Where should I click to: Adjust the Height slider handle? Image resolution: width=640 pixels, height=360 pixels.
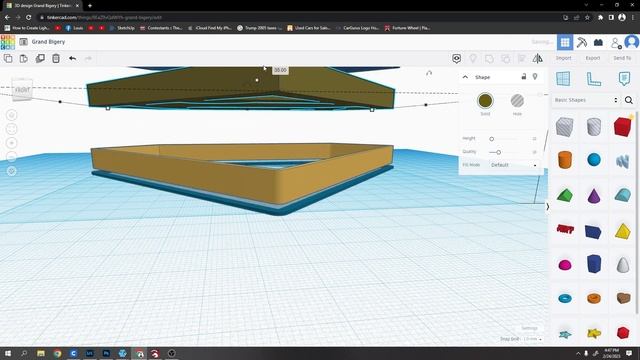click(x=491, y=139)
